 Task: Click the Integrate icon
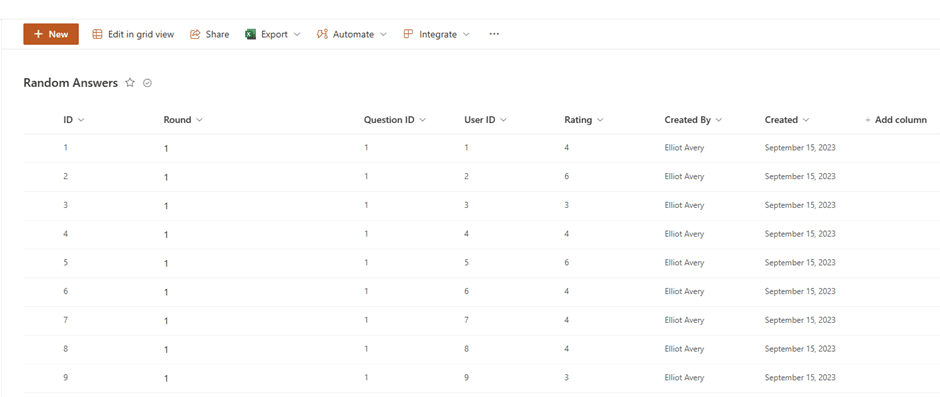click(x=408, y=34)
